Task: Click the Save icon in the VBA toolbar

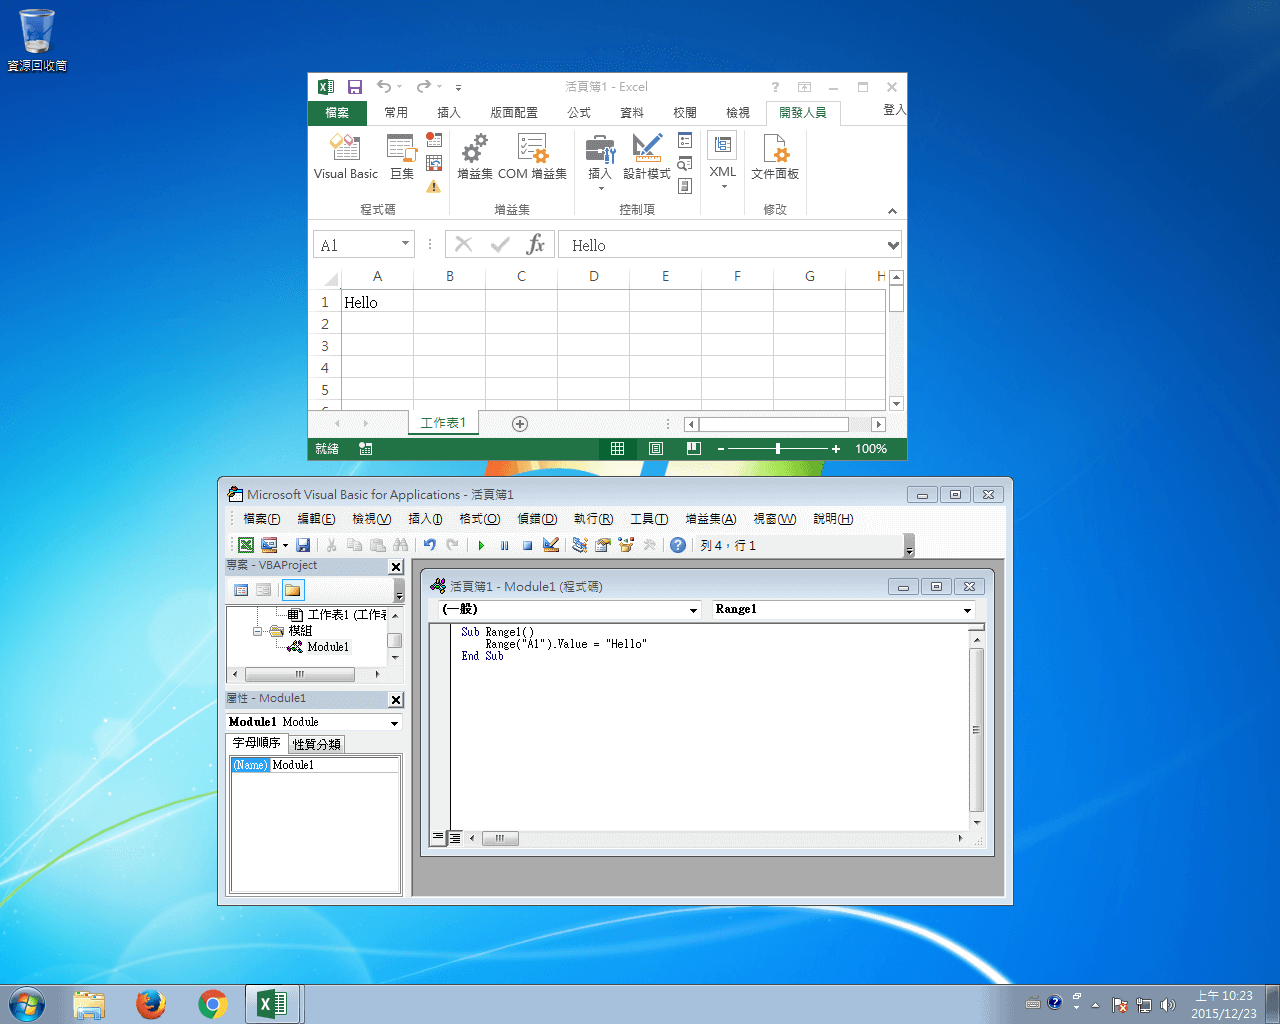Action: coord(303,545)
